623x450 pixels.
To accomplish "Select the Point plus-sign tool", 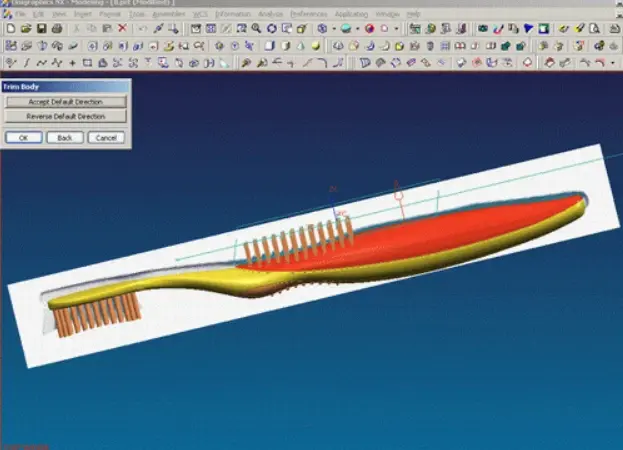I will tap(72, 63).
